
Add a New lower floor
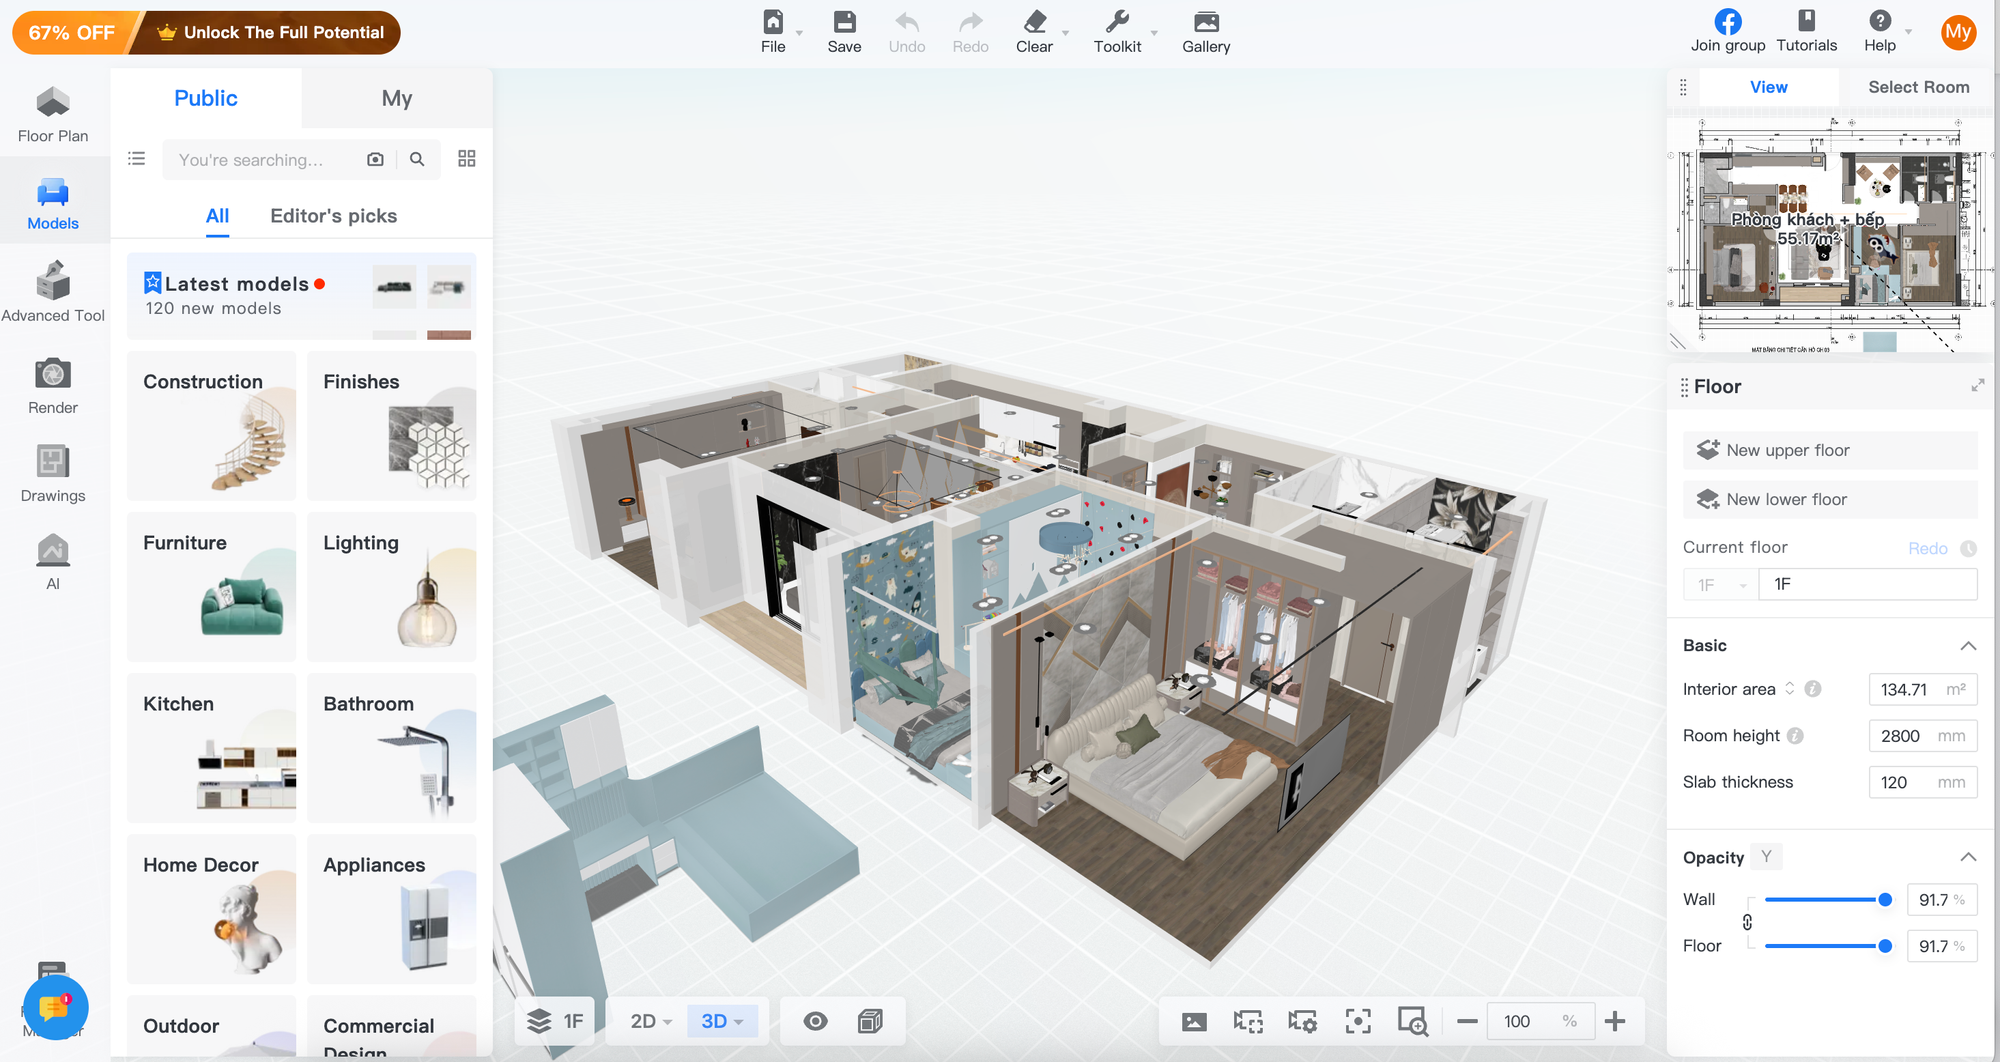pyautogui.click(x=1830, y=499)
